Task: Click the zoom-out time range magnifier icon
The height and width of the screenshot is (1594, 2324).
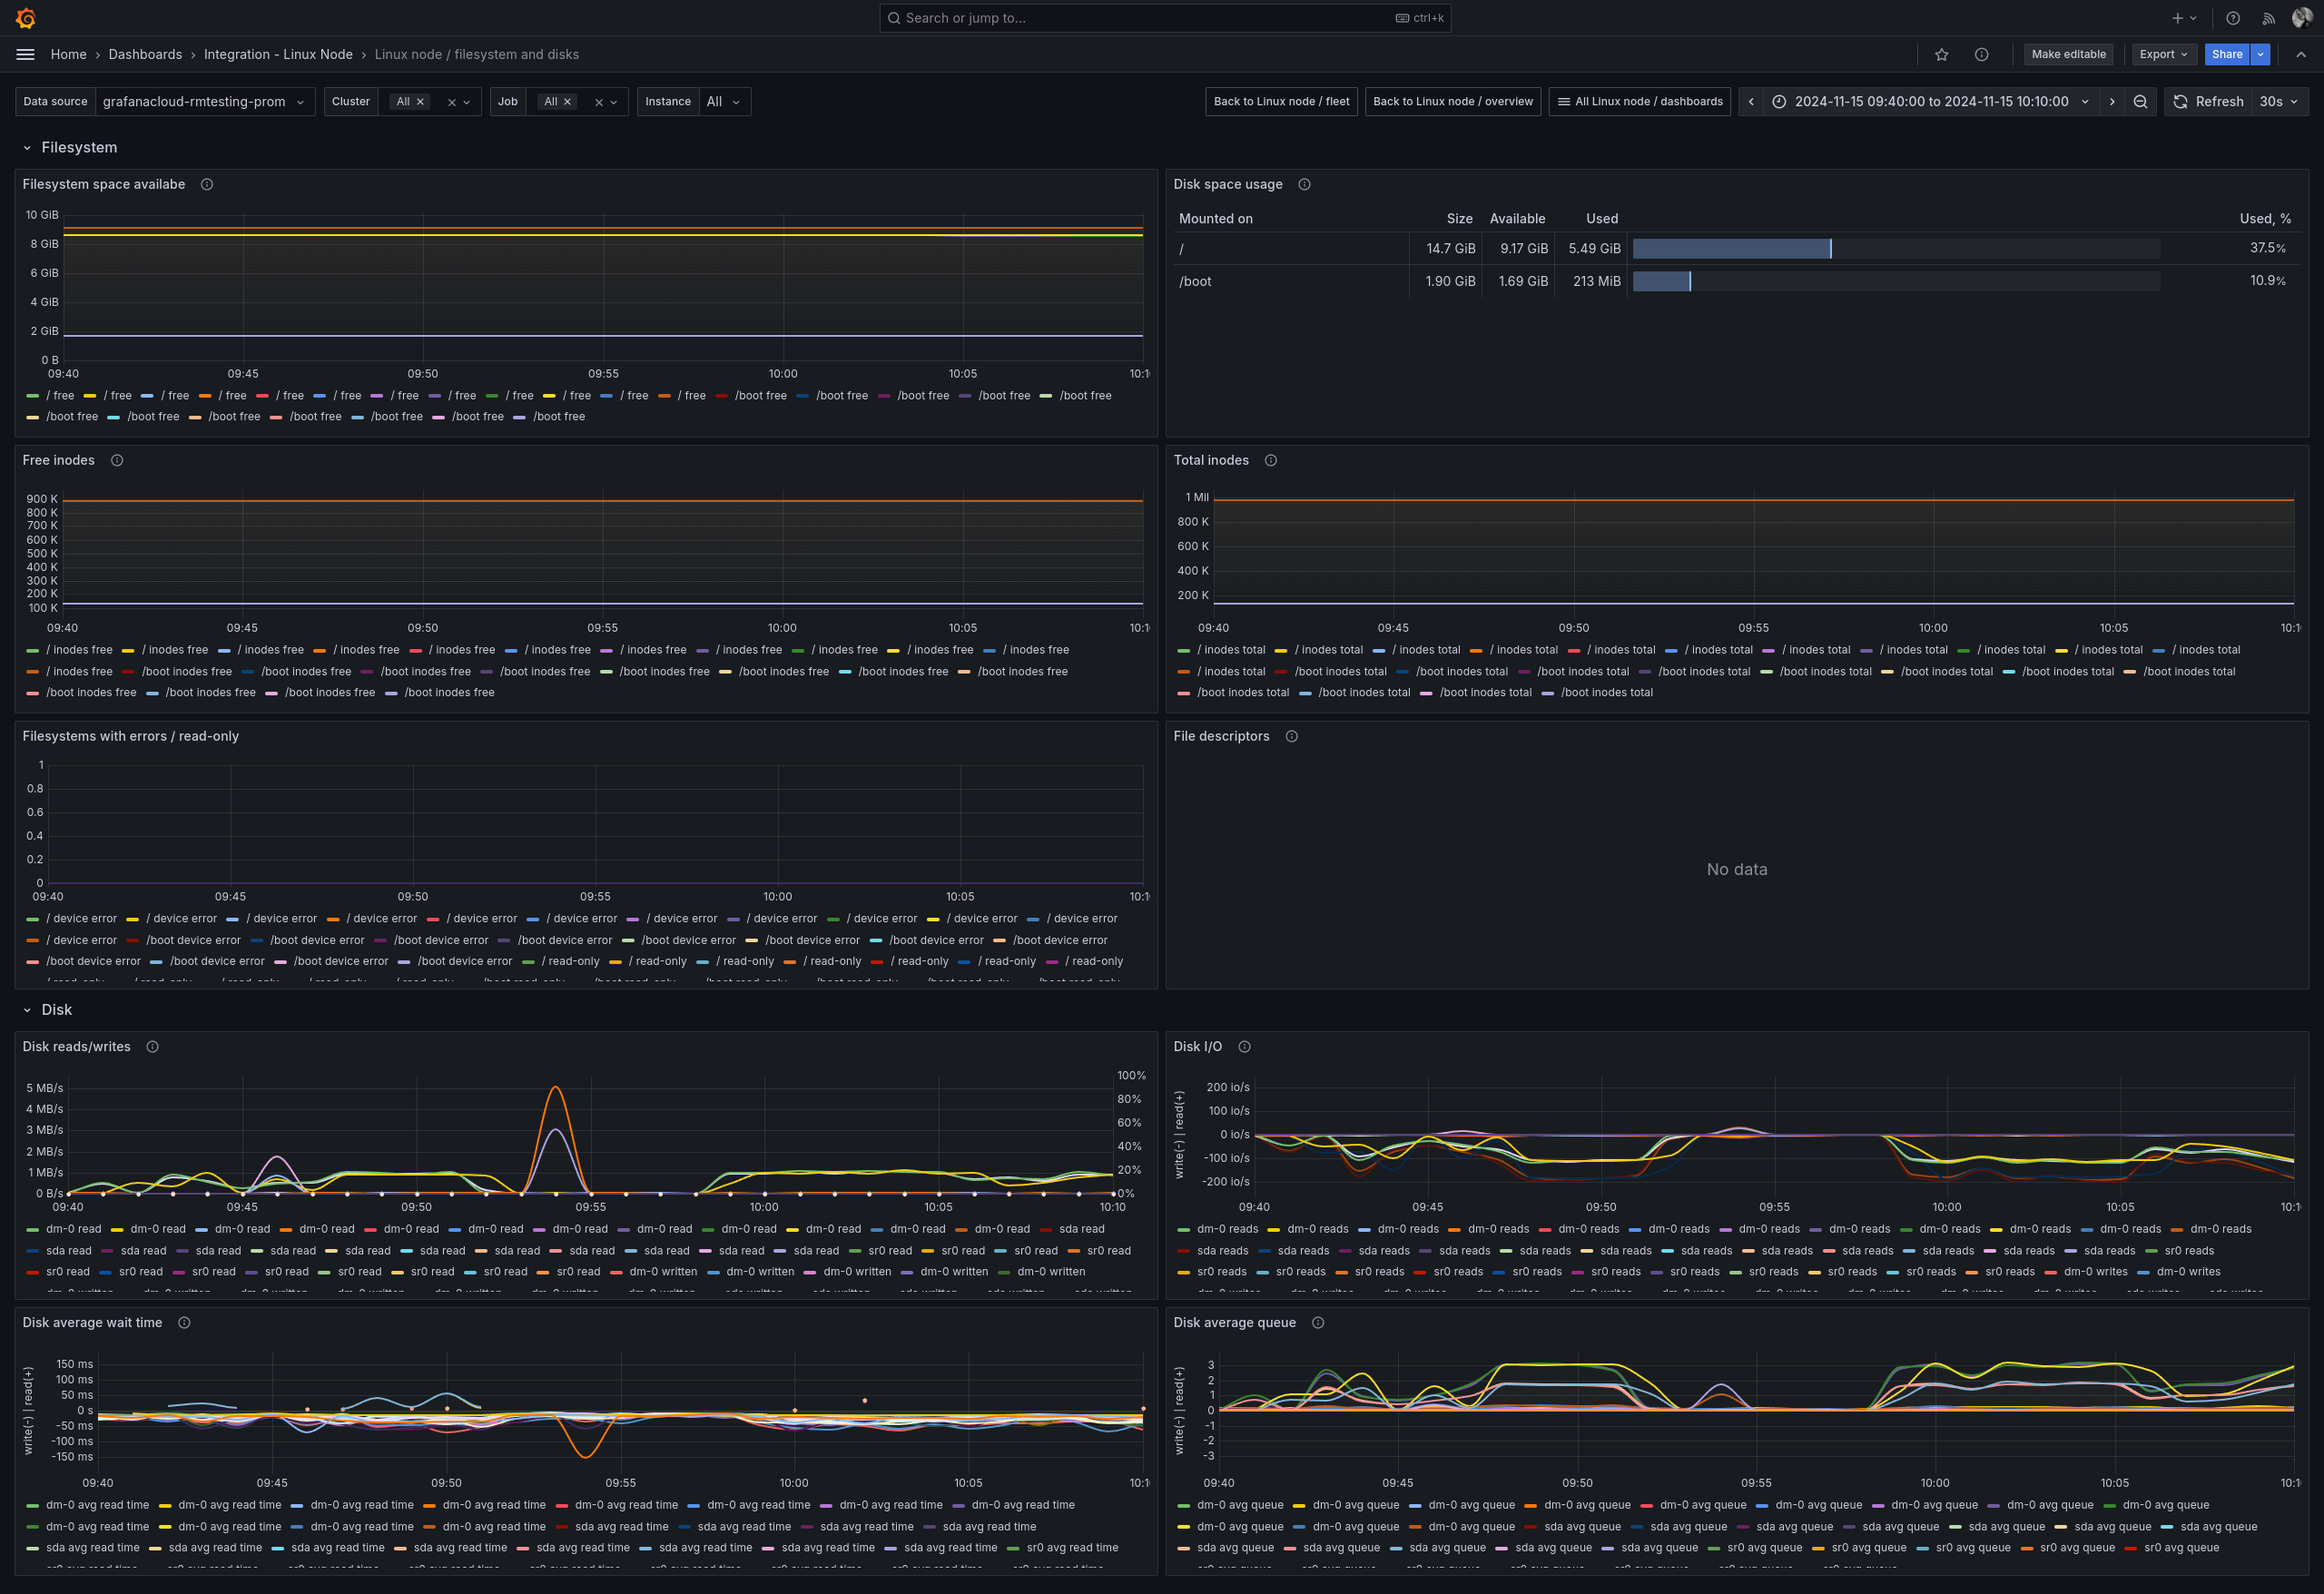Action: [x=2140, y=101]
